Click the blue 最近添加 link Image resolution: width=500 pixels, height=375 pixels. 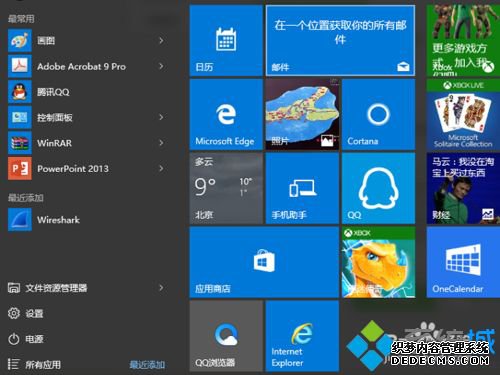pyautogui.click(x=147, y=365)
